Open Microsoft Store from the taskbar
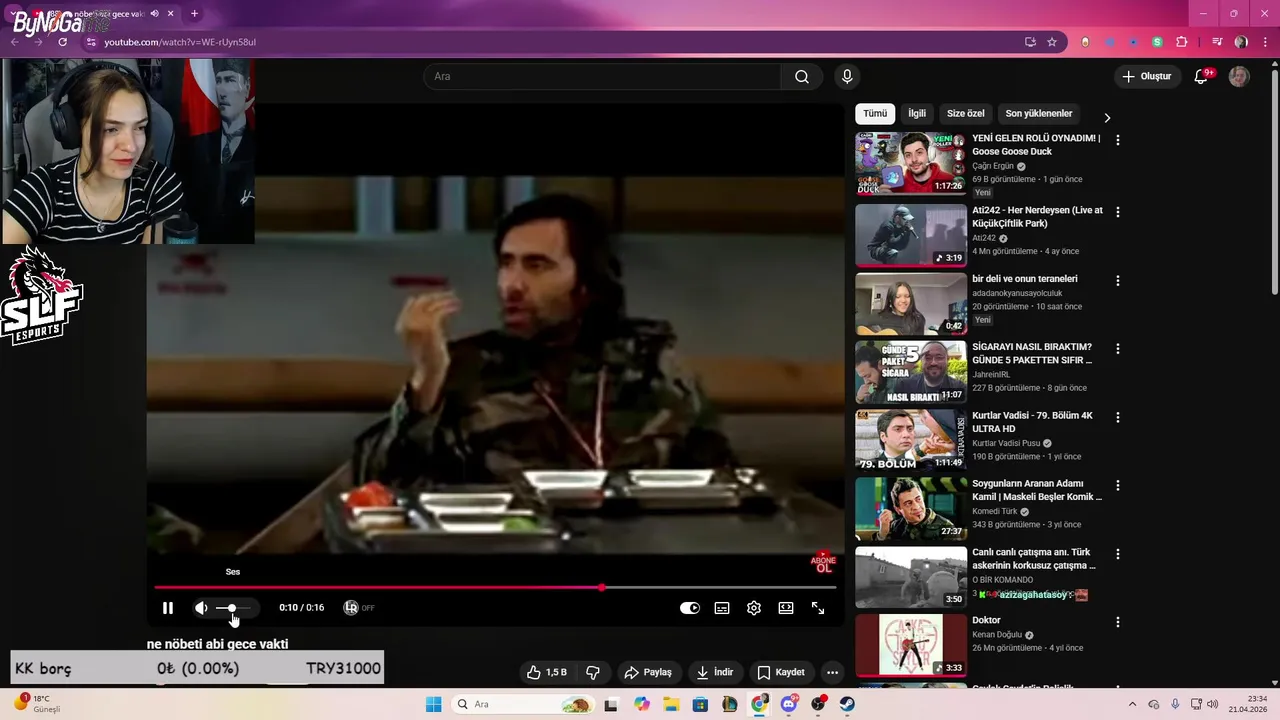1280x720 pixels. (x=700, y=704)
